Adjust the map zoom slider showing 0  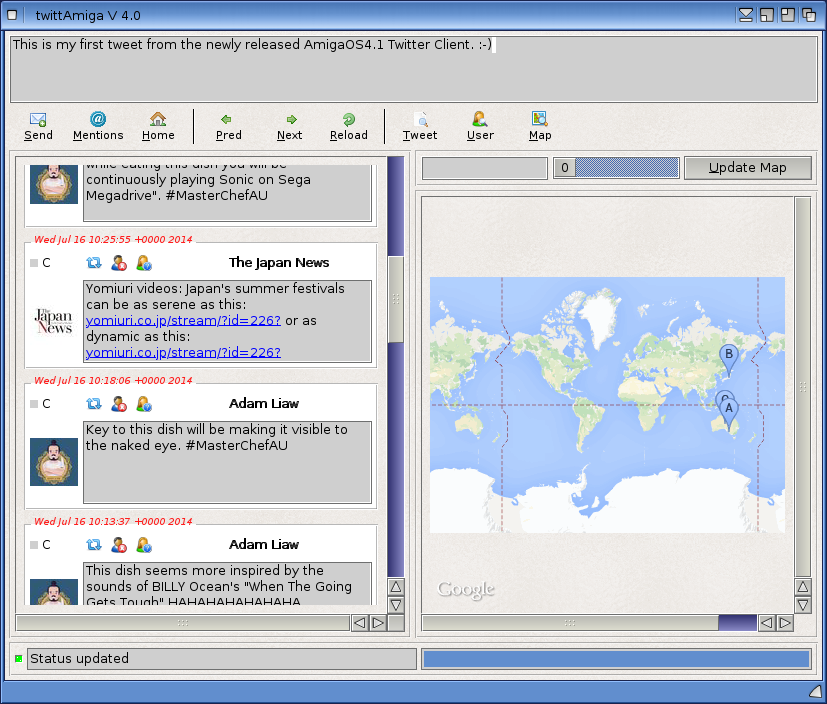(616, 168)
